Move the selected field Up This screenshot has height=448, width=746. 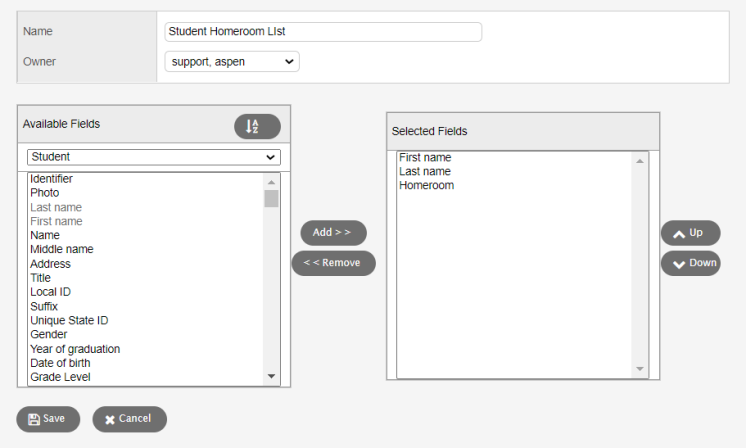point(689,233)
